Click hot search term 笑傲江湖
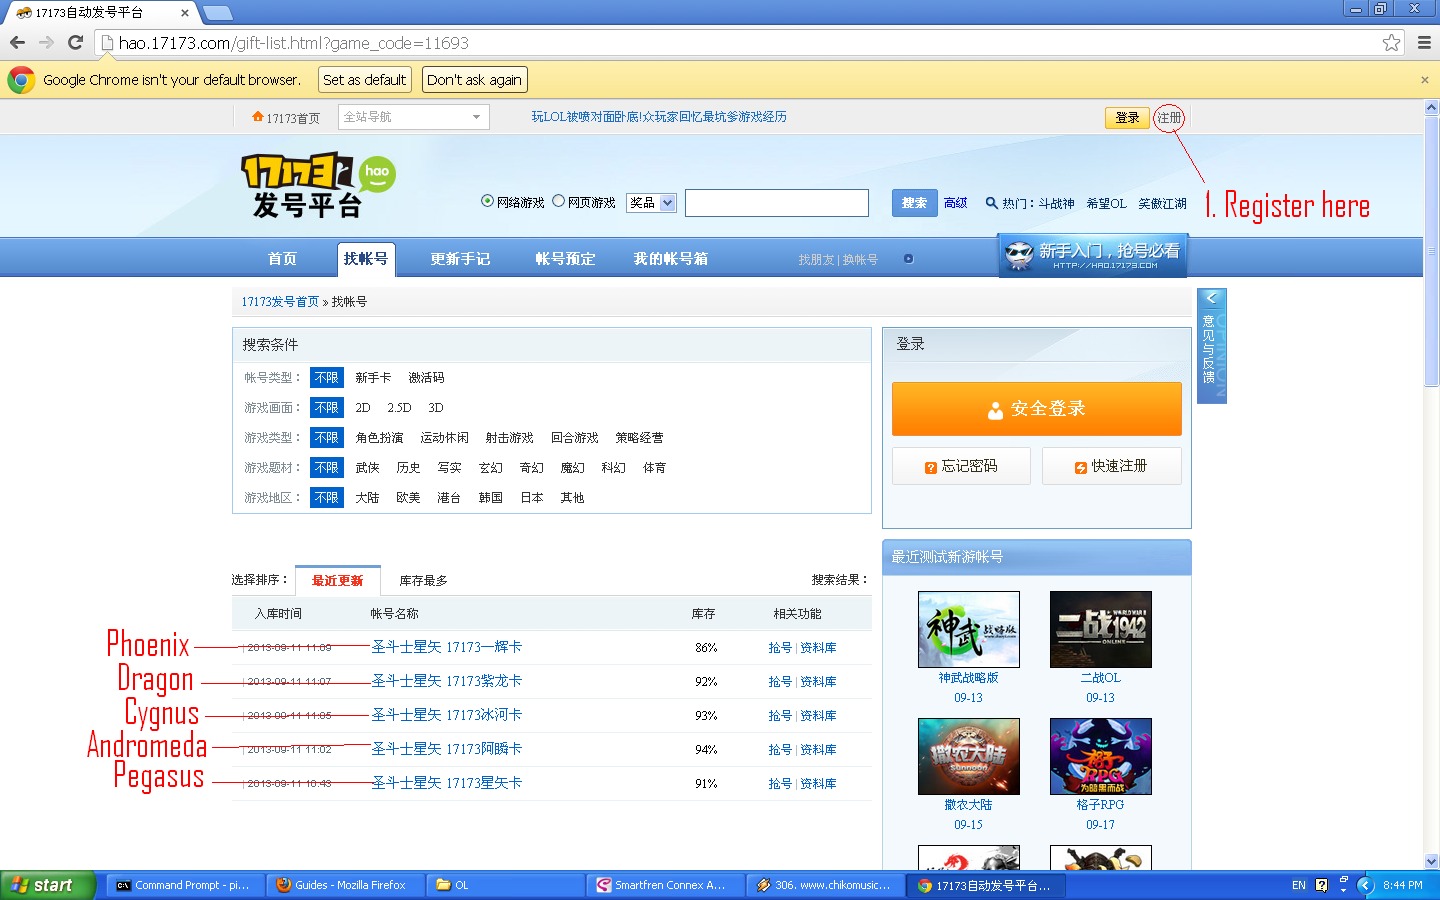The image size is (1440, 900). click(x=1162, y=203)
